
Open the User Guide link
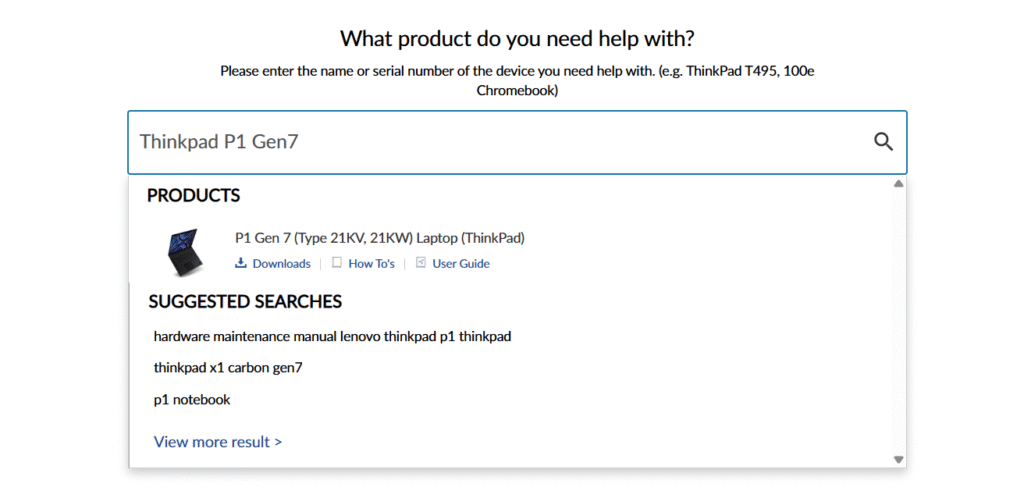(460, 264)
